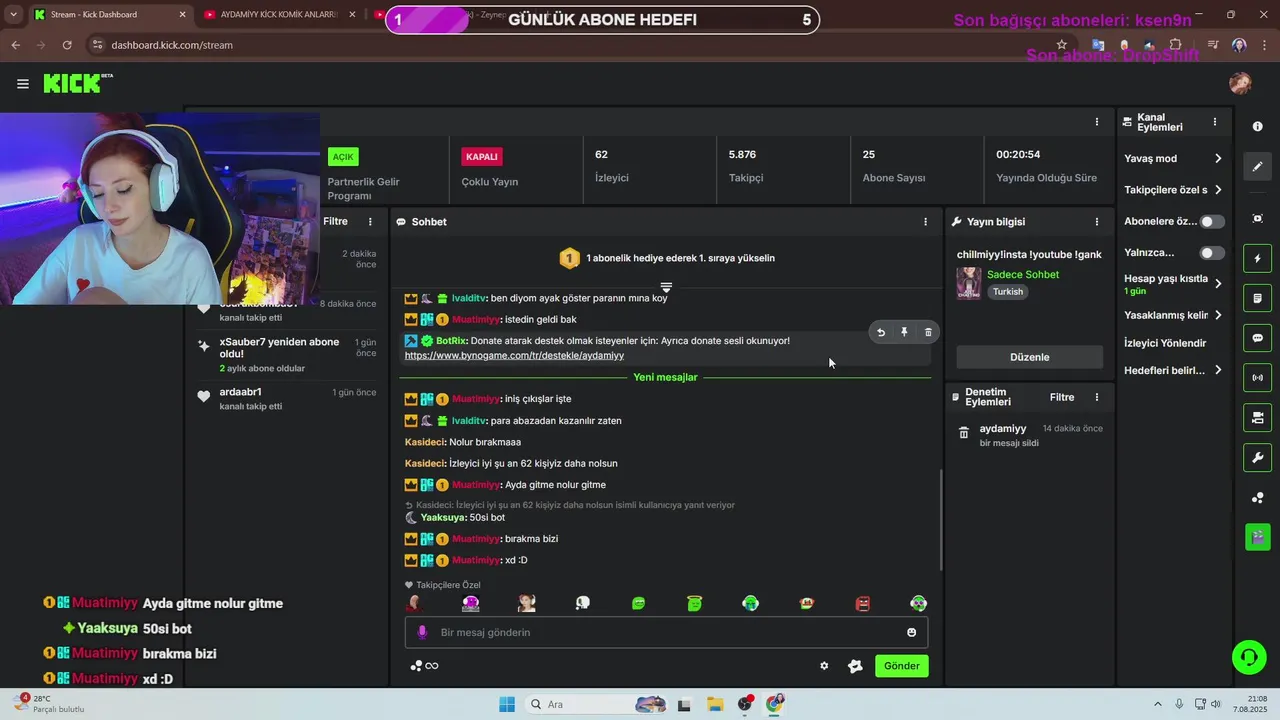This screenshot has height=720, width=1280.
Task: Open File Explorer from taskbar
Action: (715, 704)
